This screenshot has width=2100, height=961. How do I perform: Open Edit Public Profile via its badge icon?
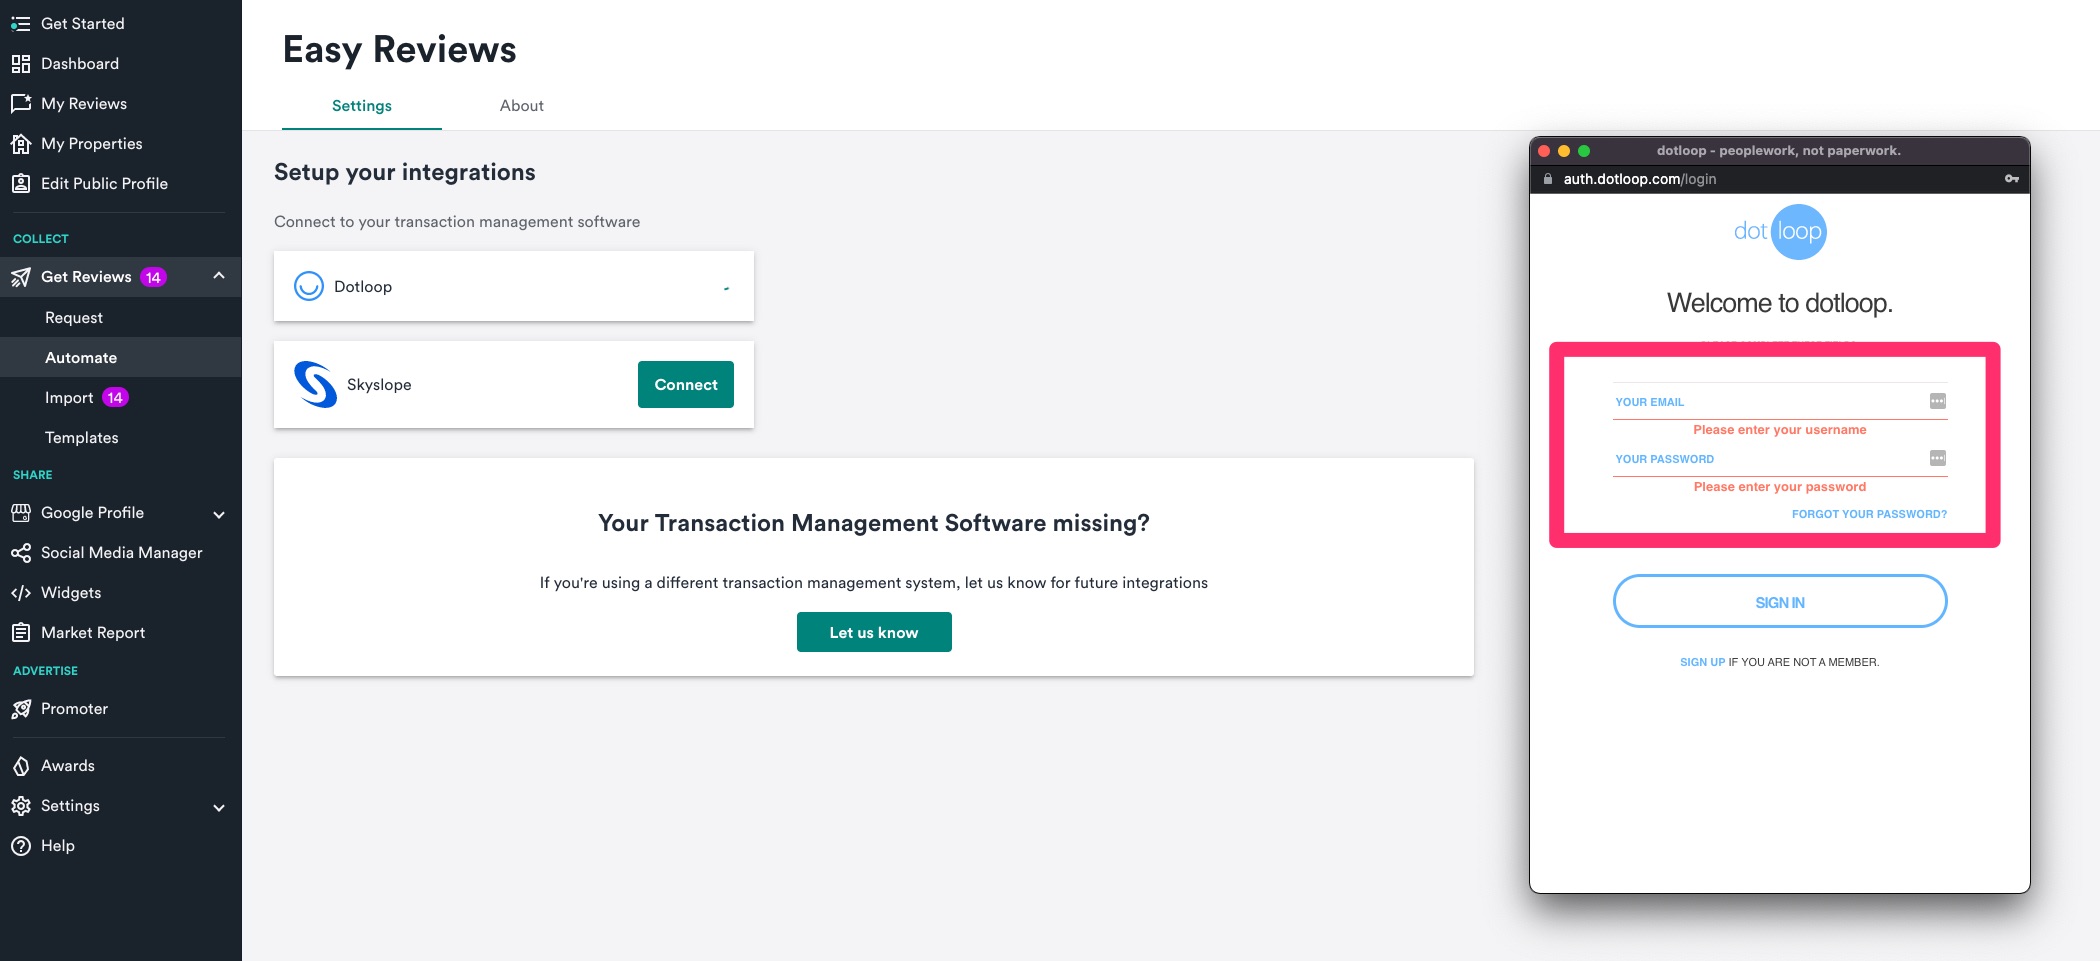[21, 183]
